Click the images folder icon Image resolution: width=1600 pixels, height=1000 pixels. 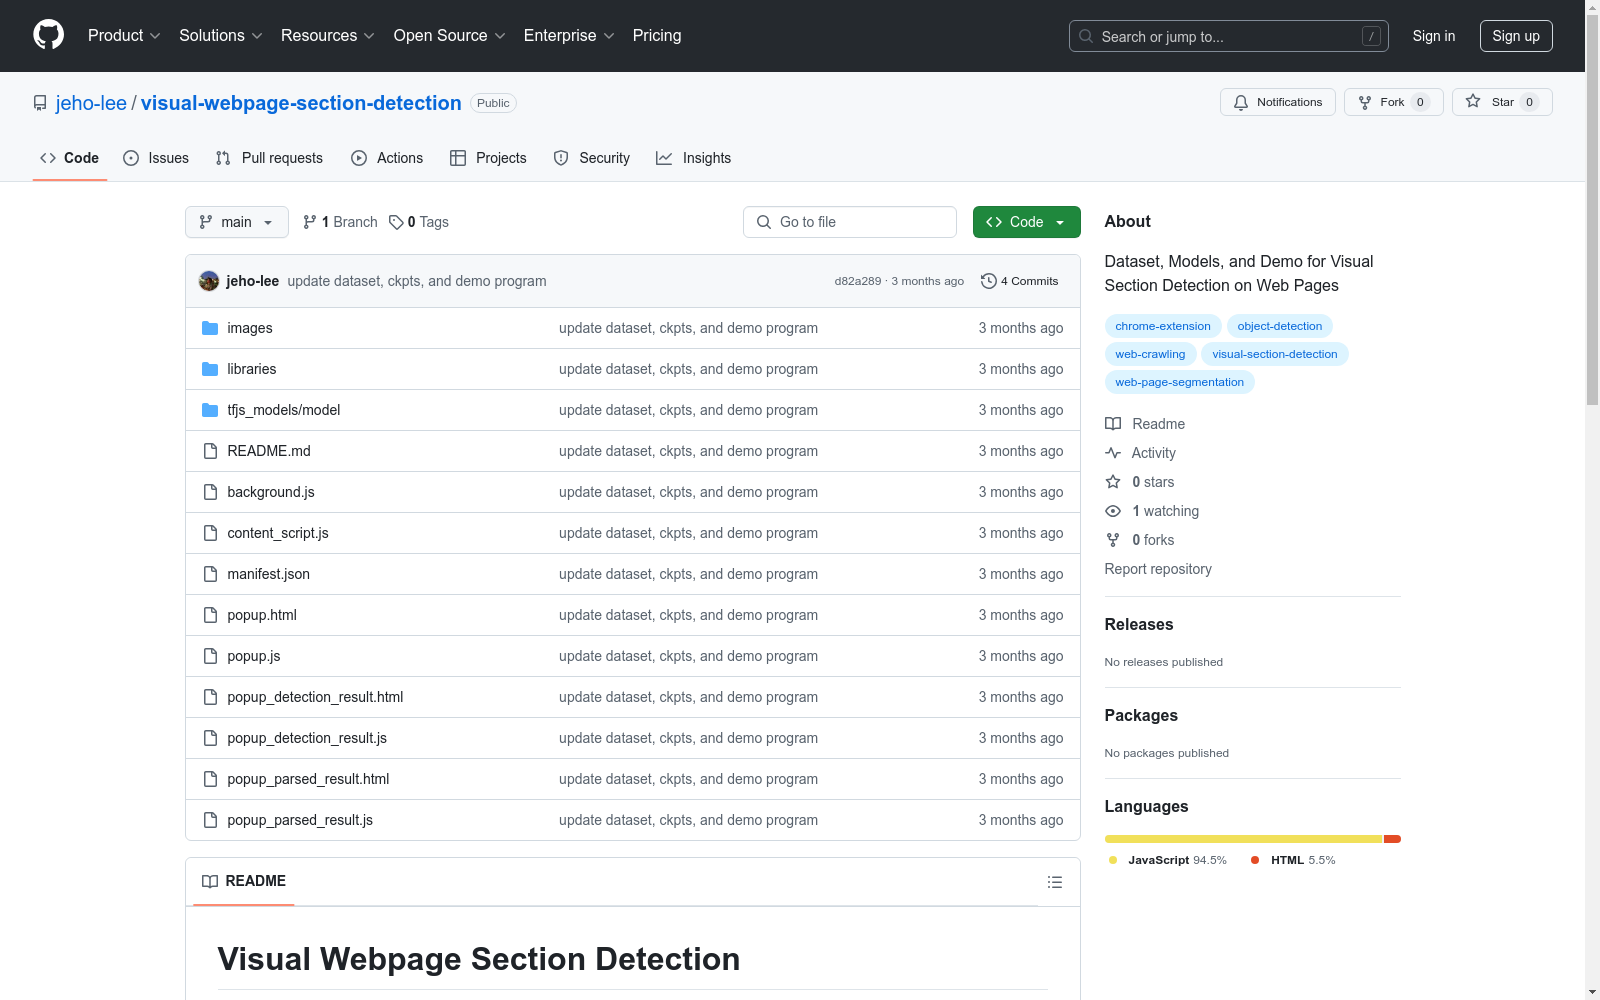[210, 328]
